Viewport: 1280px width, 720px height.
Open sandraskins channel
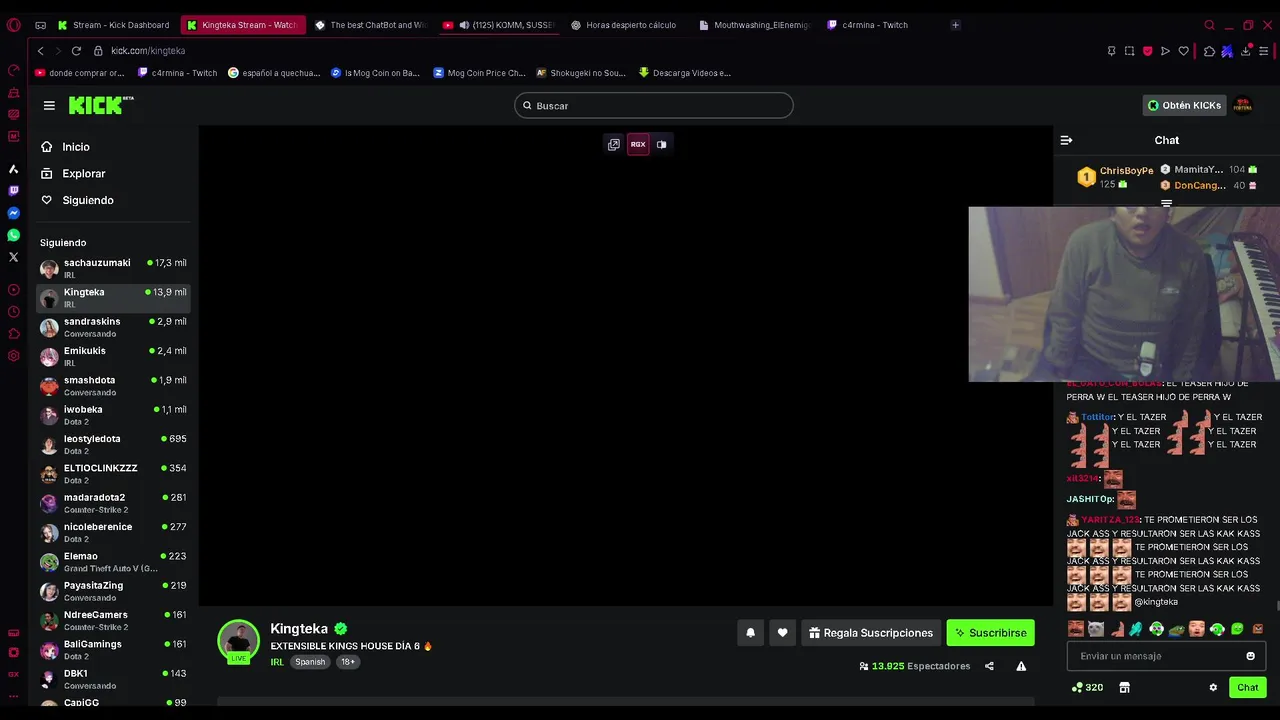[x=113, y=327]
